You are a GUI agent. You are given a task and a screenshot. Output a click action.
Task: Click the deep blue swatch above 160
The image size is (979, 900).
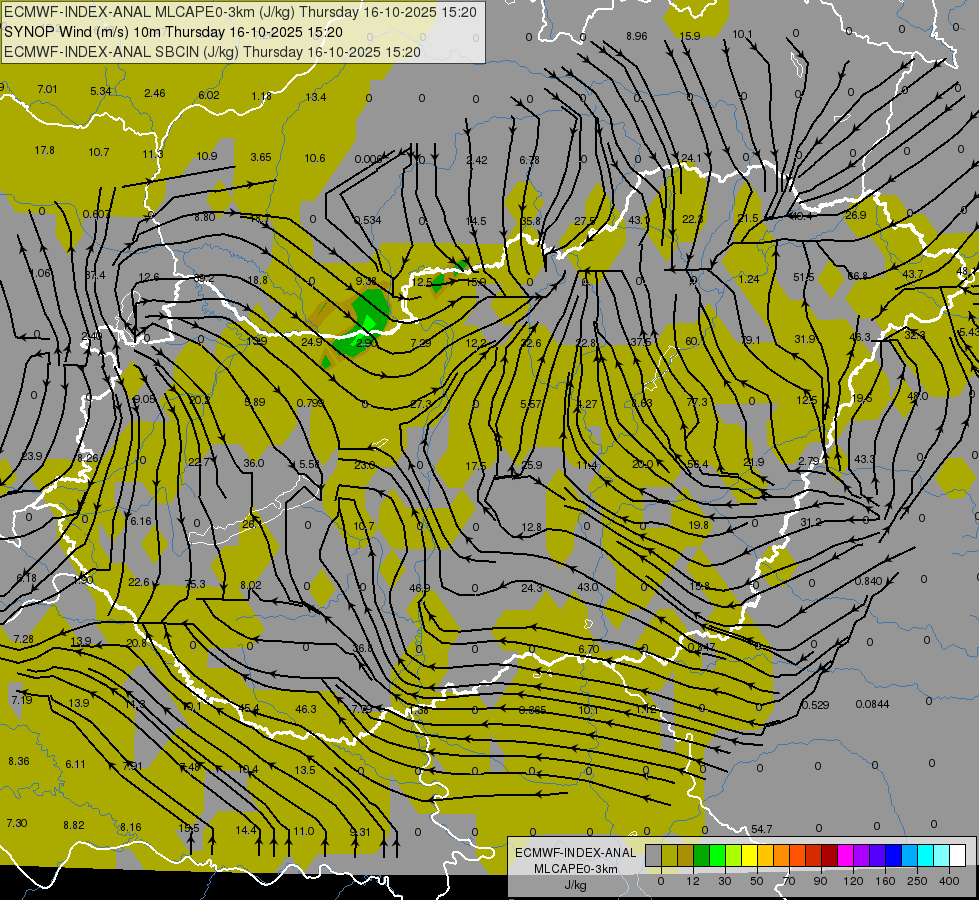894,856
